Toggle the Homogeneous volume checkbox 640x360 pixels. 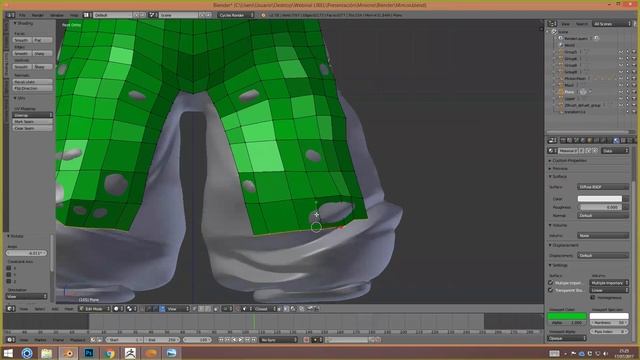(593, 298)
